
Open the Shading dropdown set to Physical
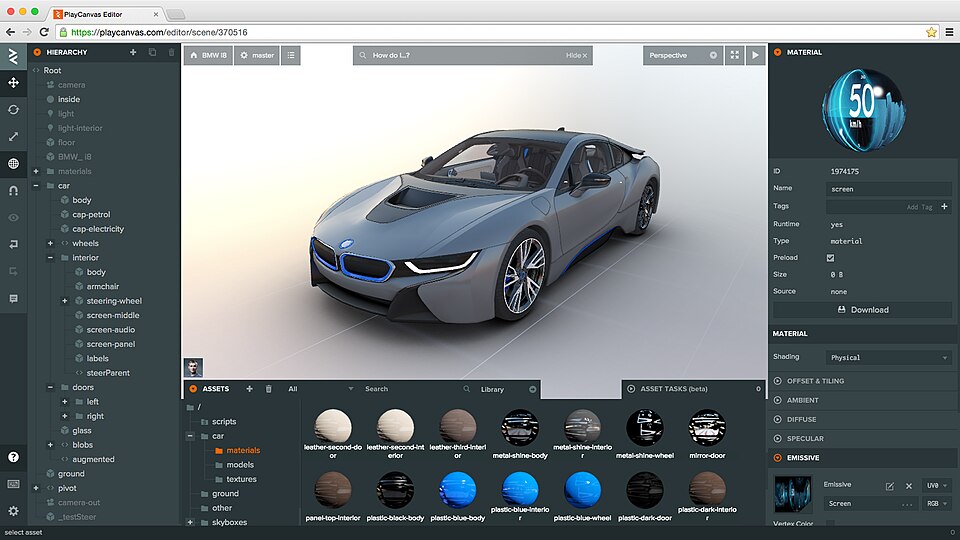click(x=889, y=357)
